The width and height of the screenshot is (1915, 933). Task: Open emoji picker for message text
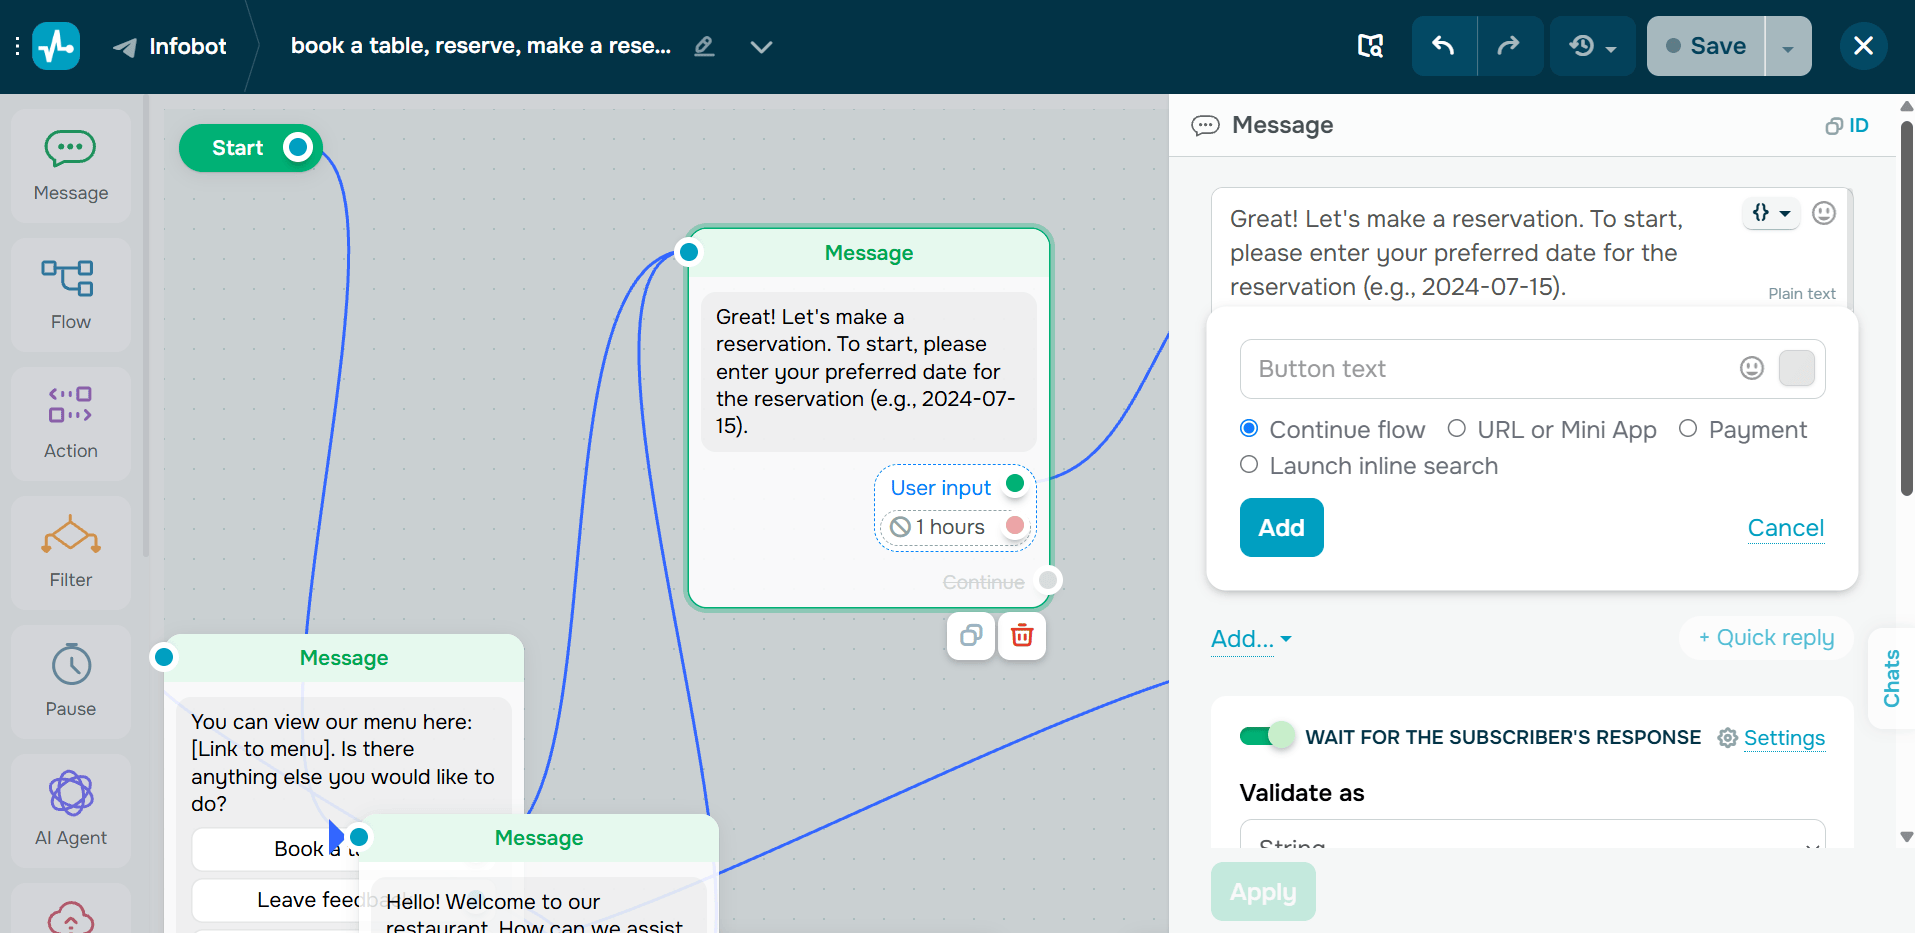tap(1824, 213)
